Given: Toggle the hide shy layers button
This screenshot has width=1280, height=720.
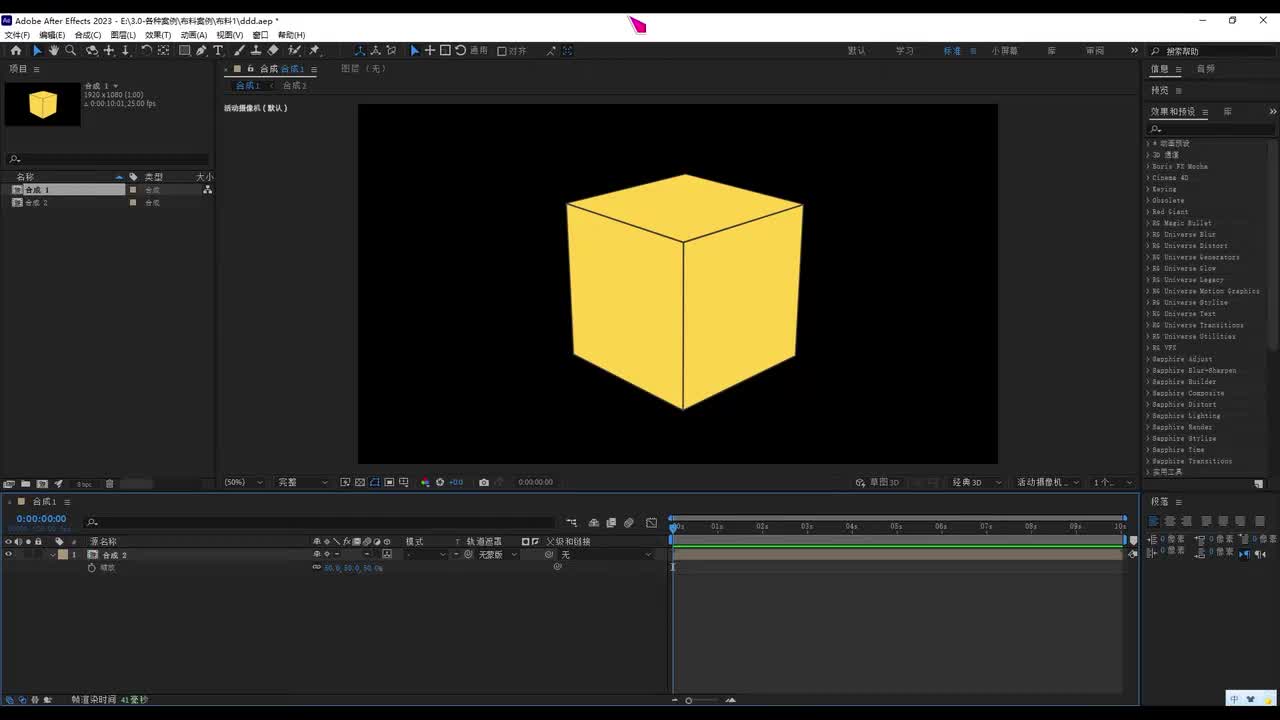Looking at the screenshot, I should point(594,522).
